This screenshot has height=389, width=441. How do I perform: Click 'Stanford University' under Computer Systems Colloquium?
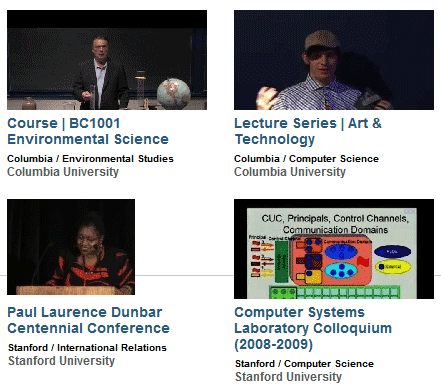(288, 377)
